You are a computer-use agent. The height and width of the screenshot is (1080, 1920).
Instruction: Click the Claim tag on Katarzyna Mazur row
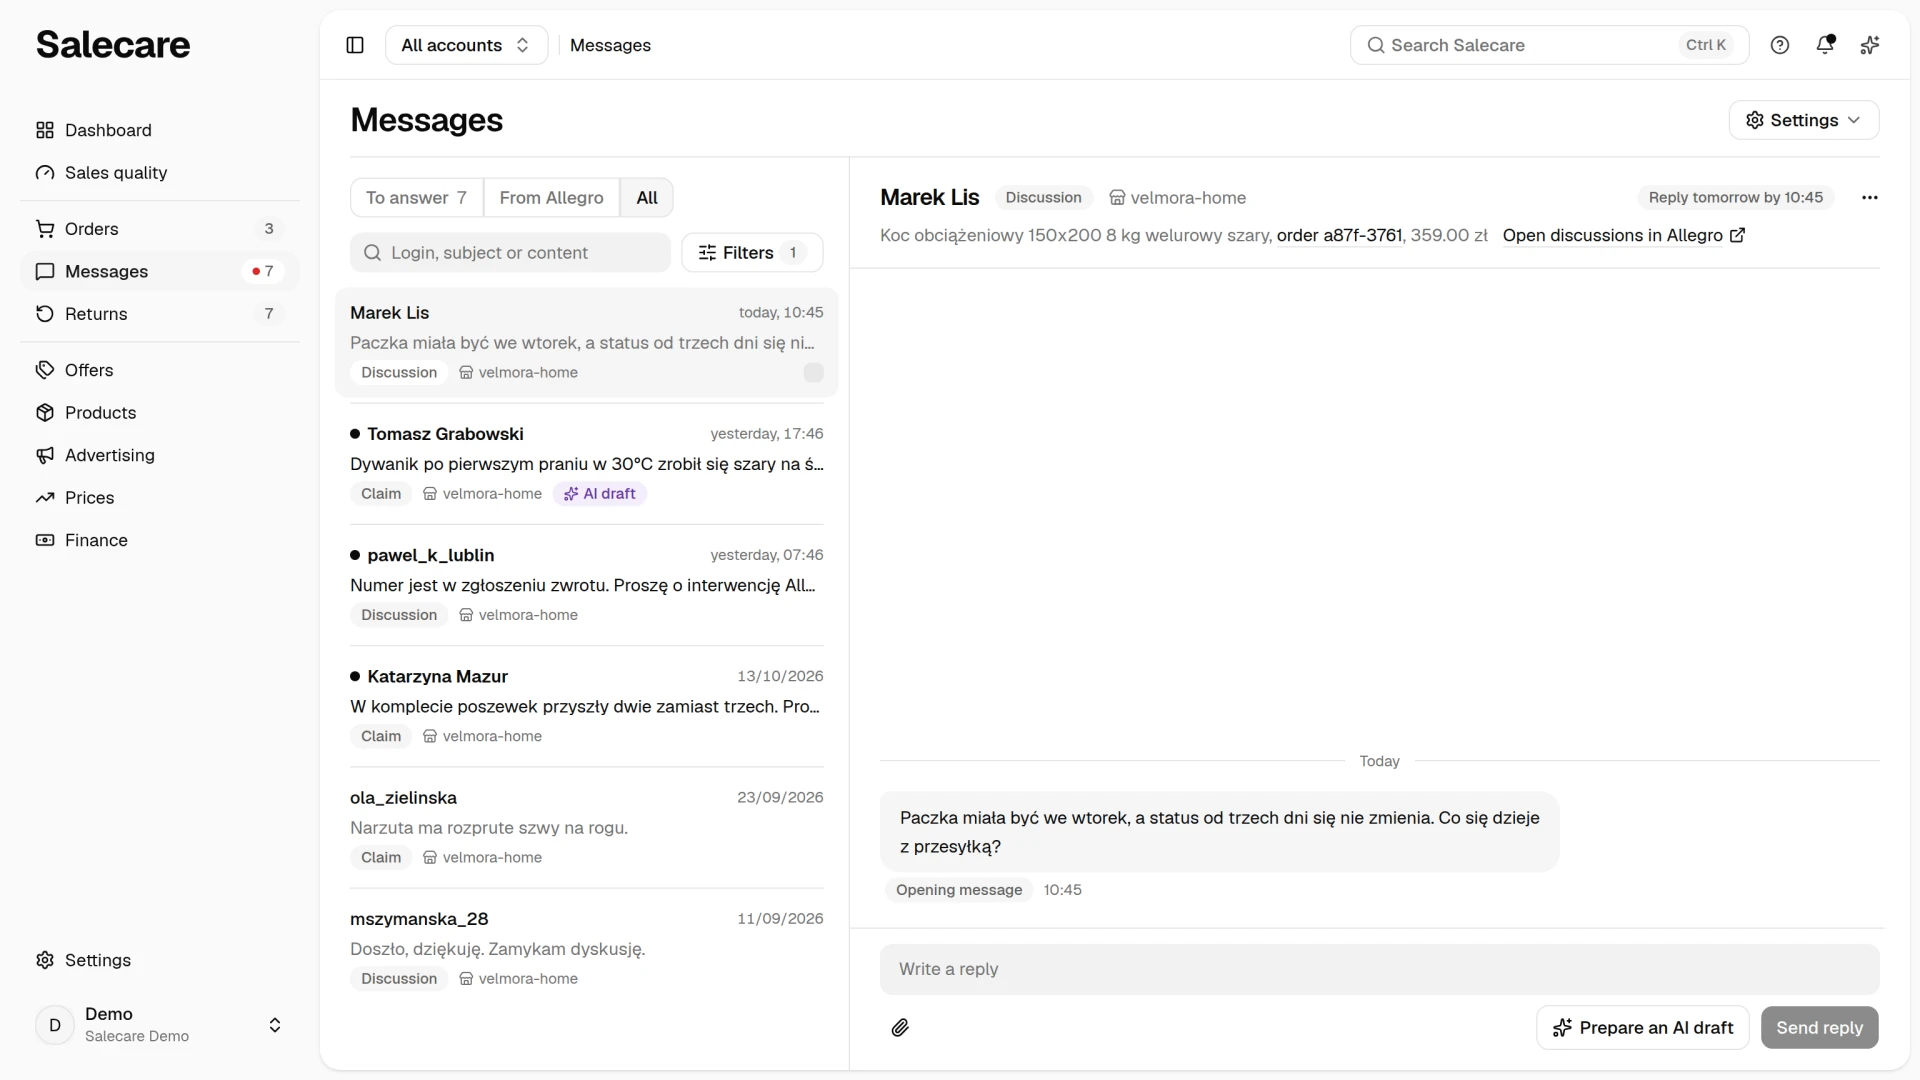[x=381, y=737]
